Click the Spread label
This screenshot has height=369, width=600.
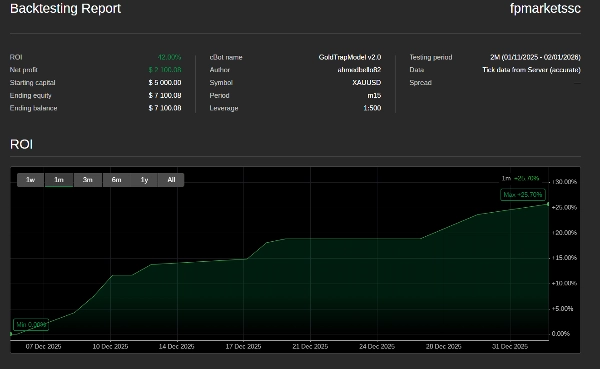421,83
